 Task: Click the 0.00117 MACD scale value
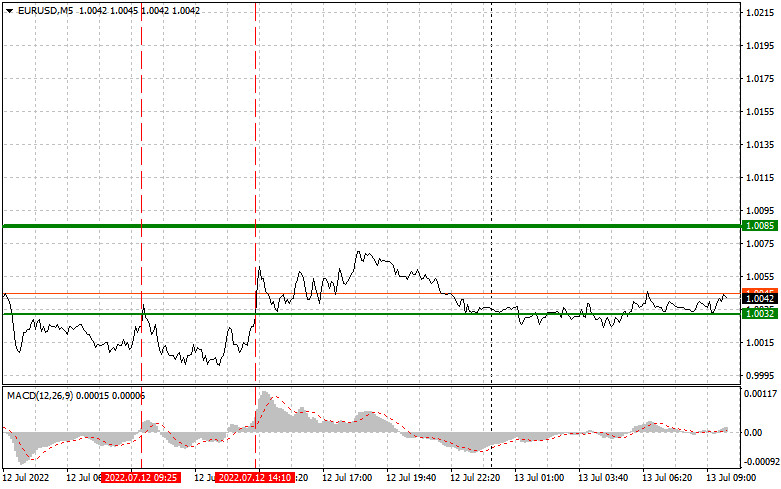760,394
